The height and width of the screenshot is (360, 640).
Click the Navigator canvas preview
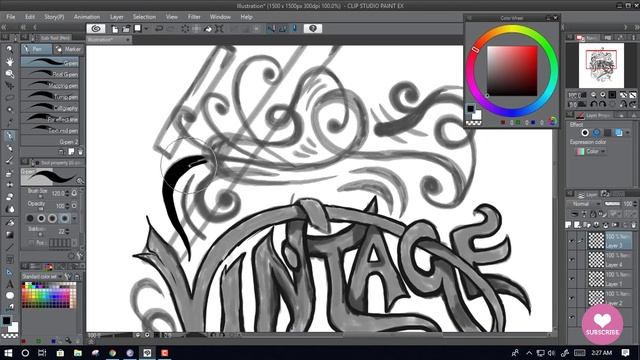click(601, 65)
